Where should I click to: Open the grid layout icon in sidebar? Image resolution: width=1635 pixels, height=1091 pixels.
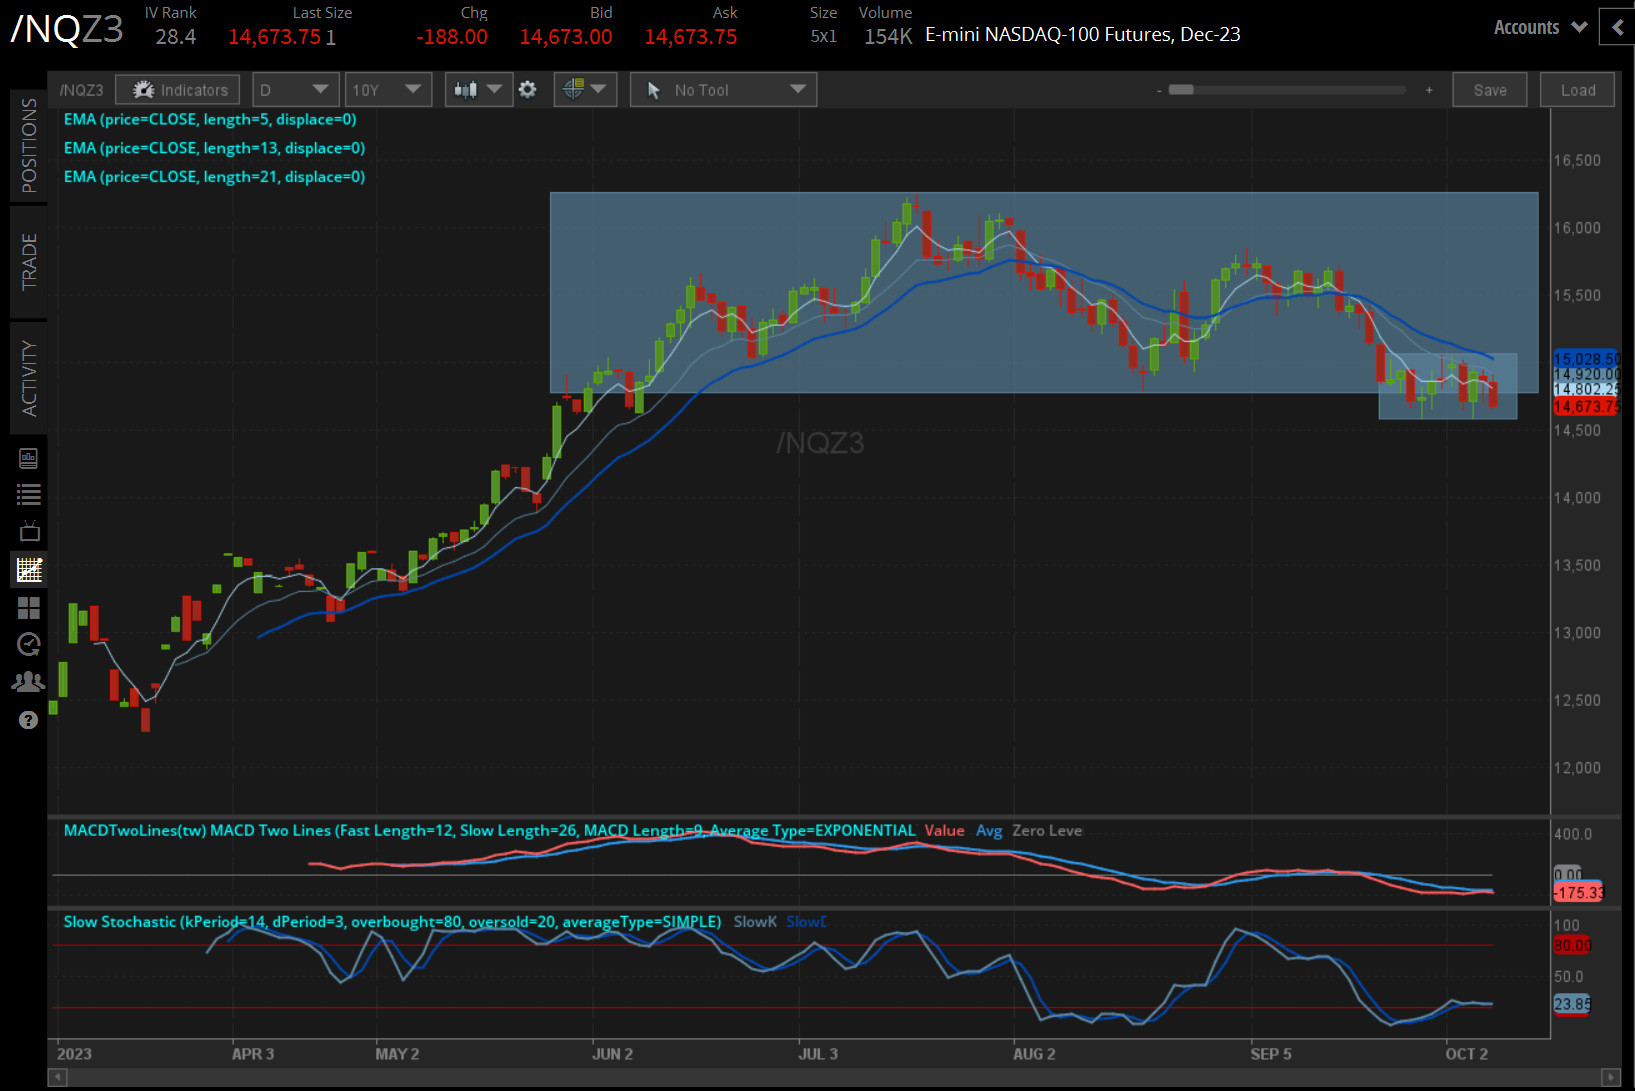pos(29,608)
